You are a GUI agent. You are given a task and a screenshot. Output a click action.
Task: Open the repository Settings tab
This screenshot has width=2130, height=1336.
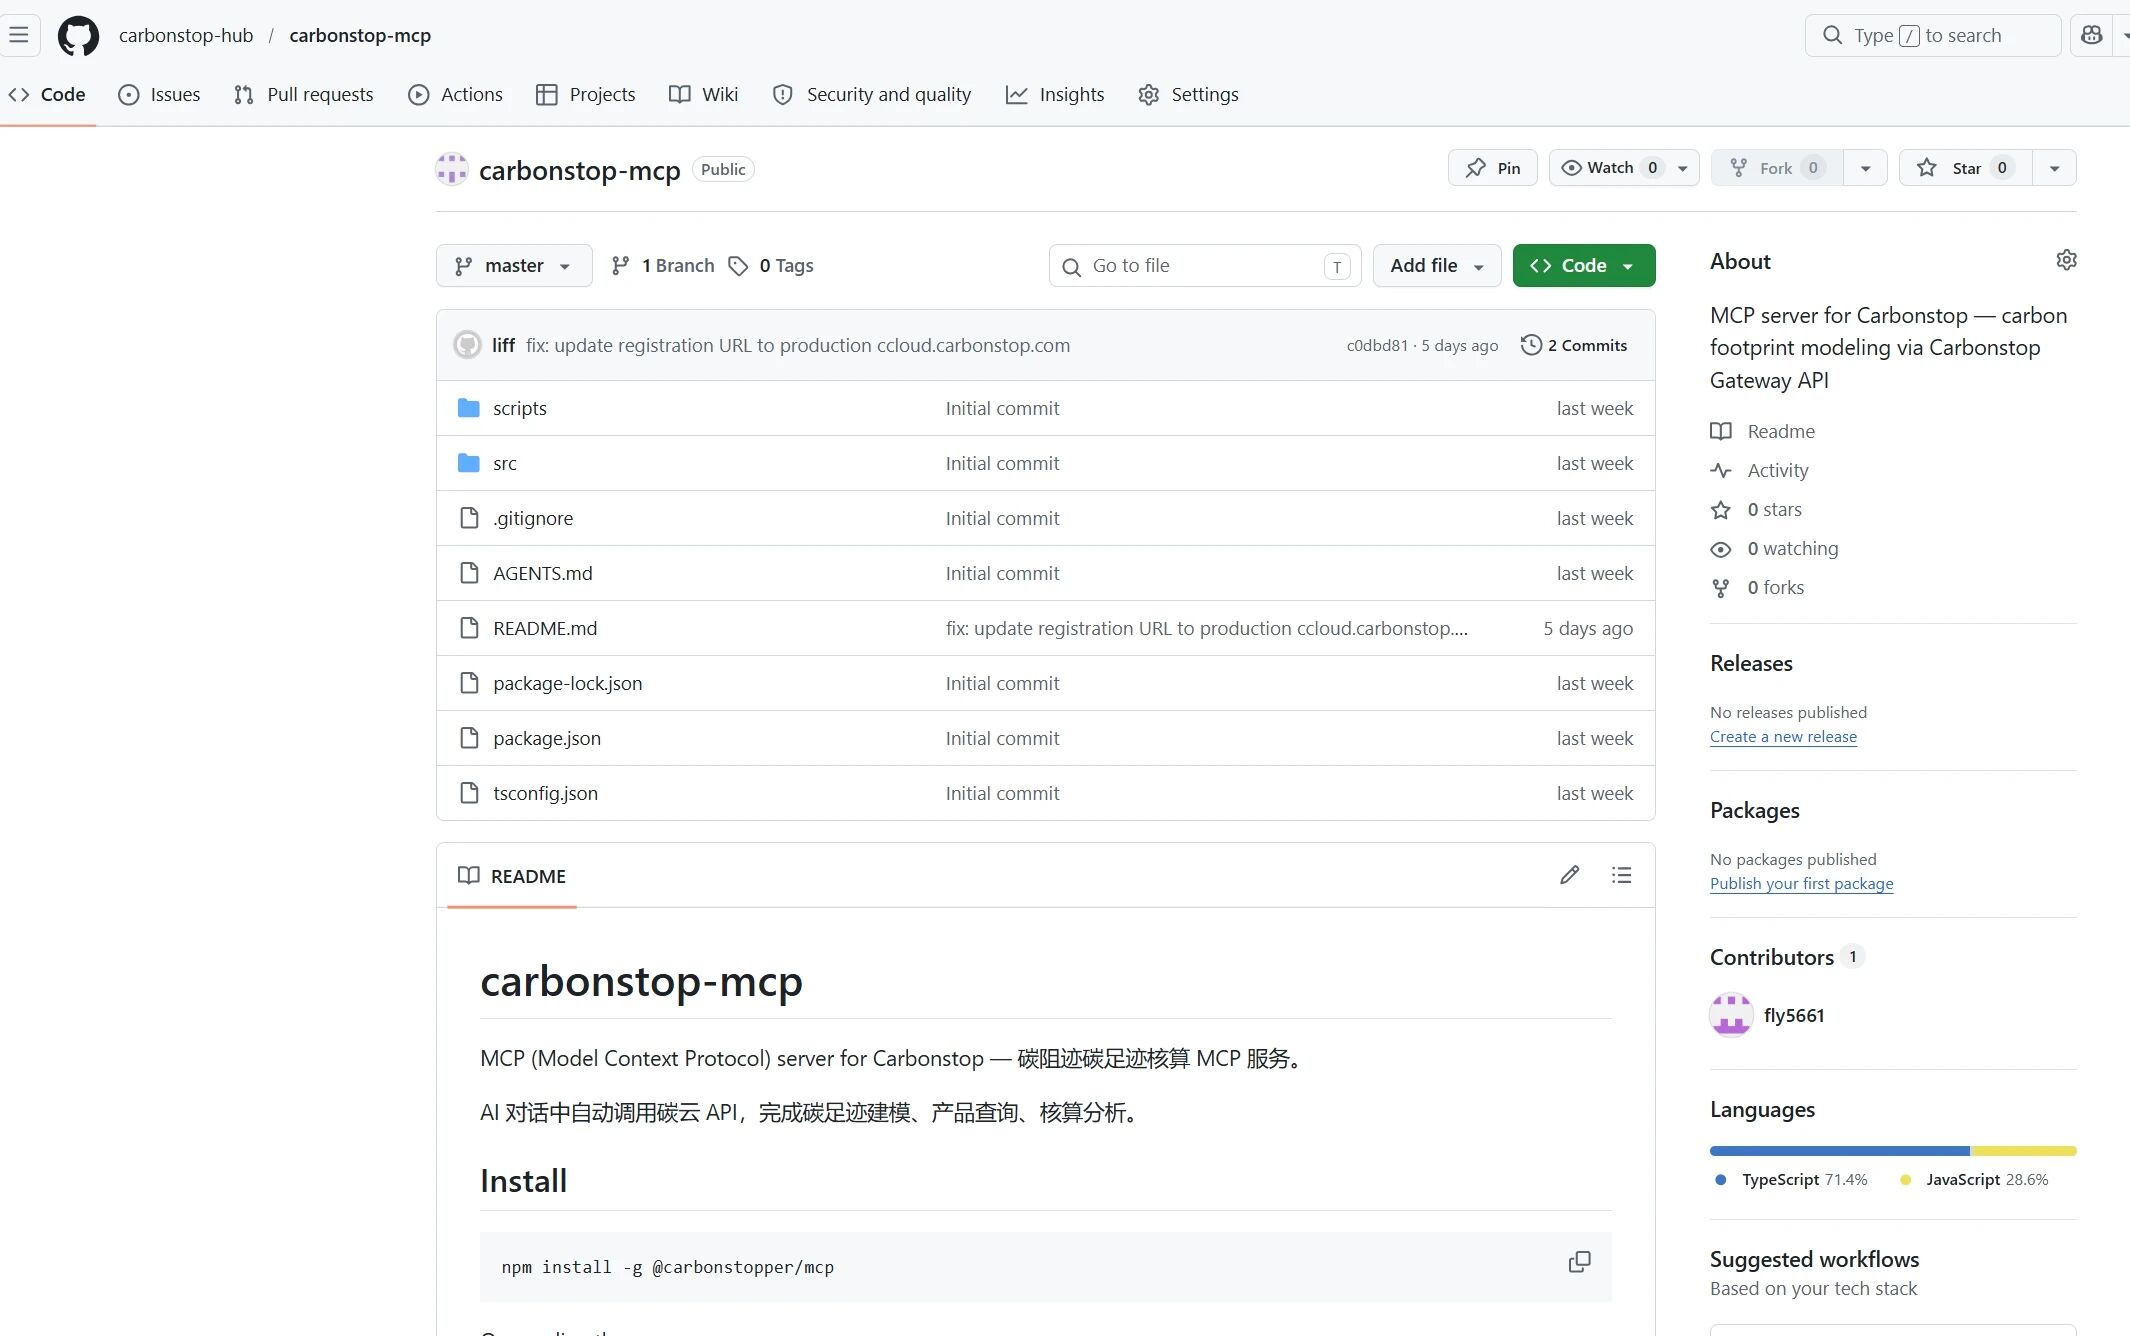pos(1189,94)
